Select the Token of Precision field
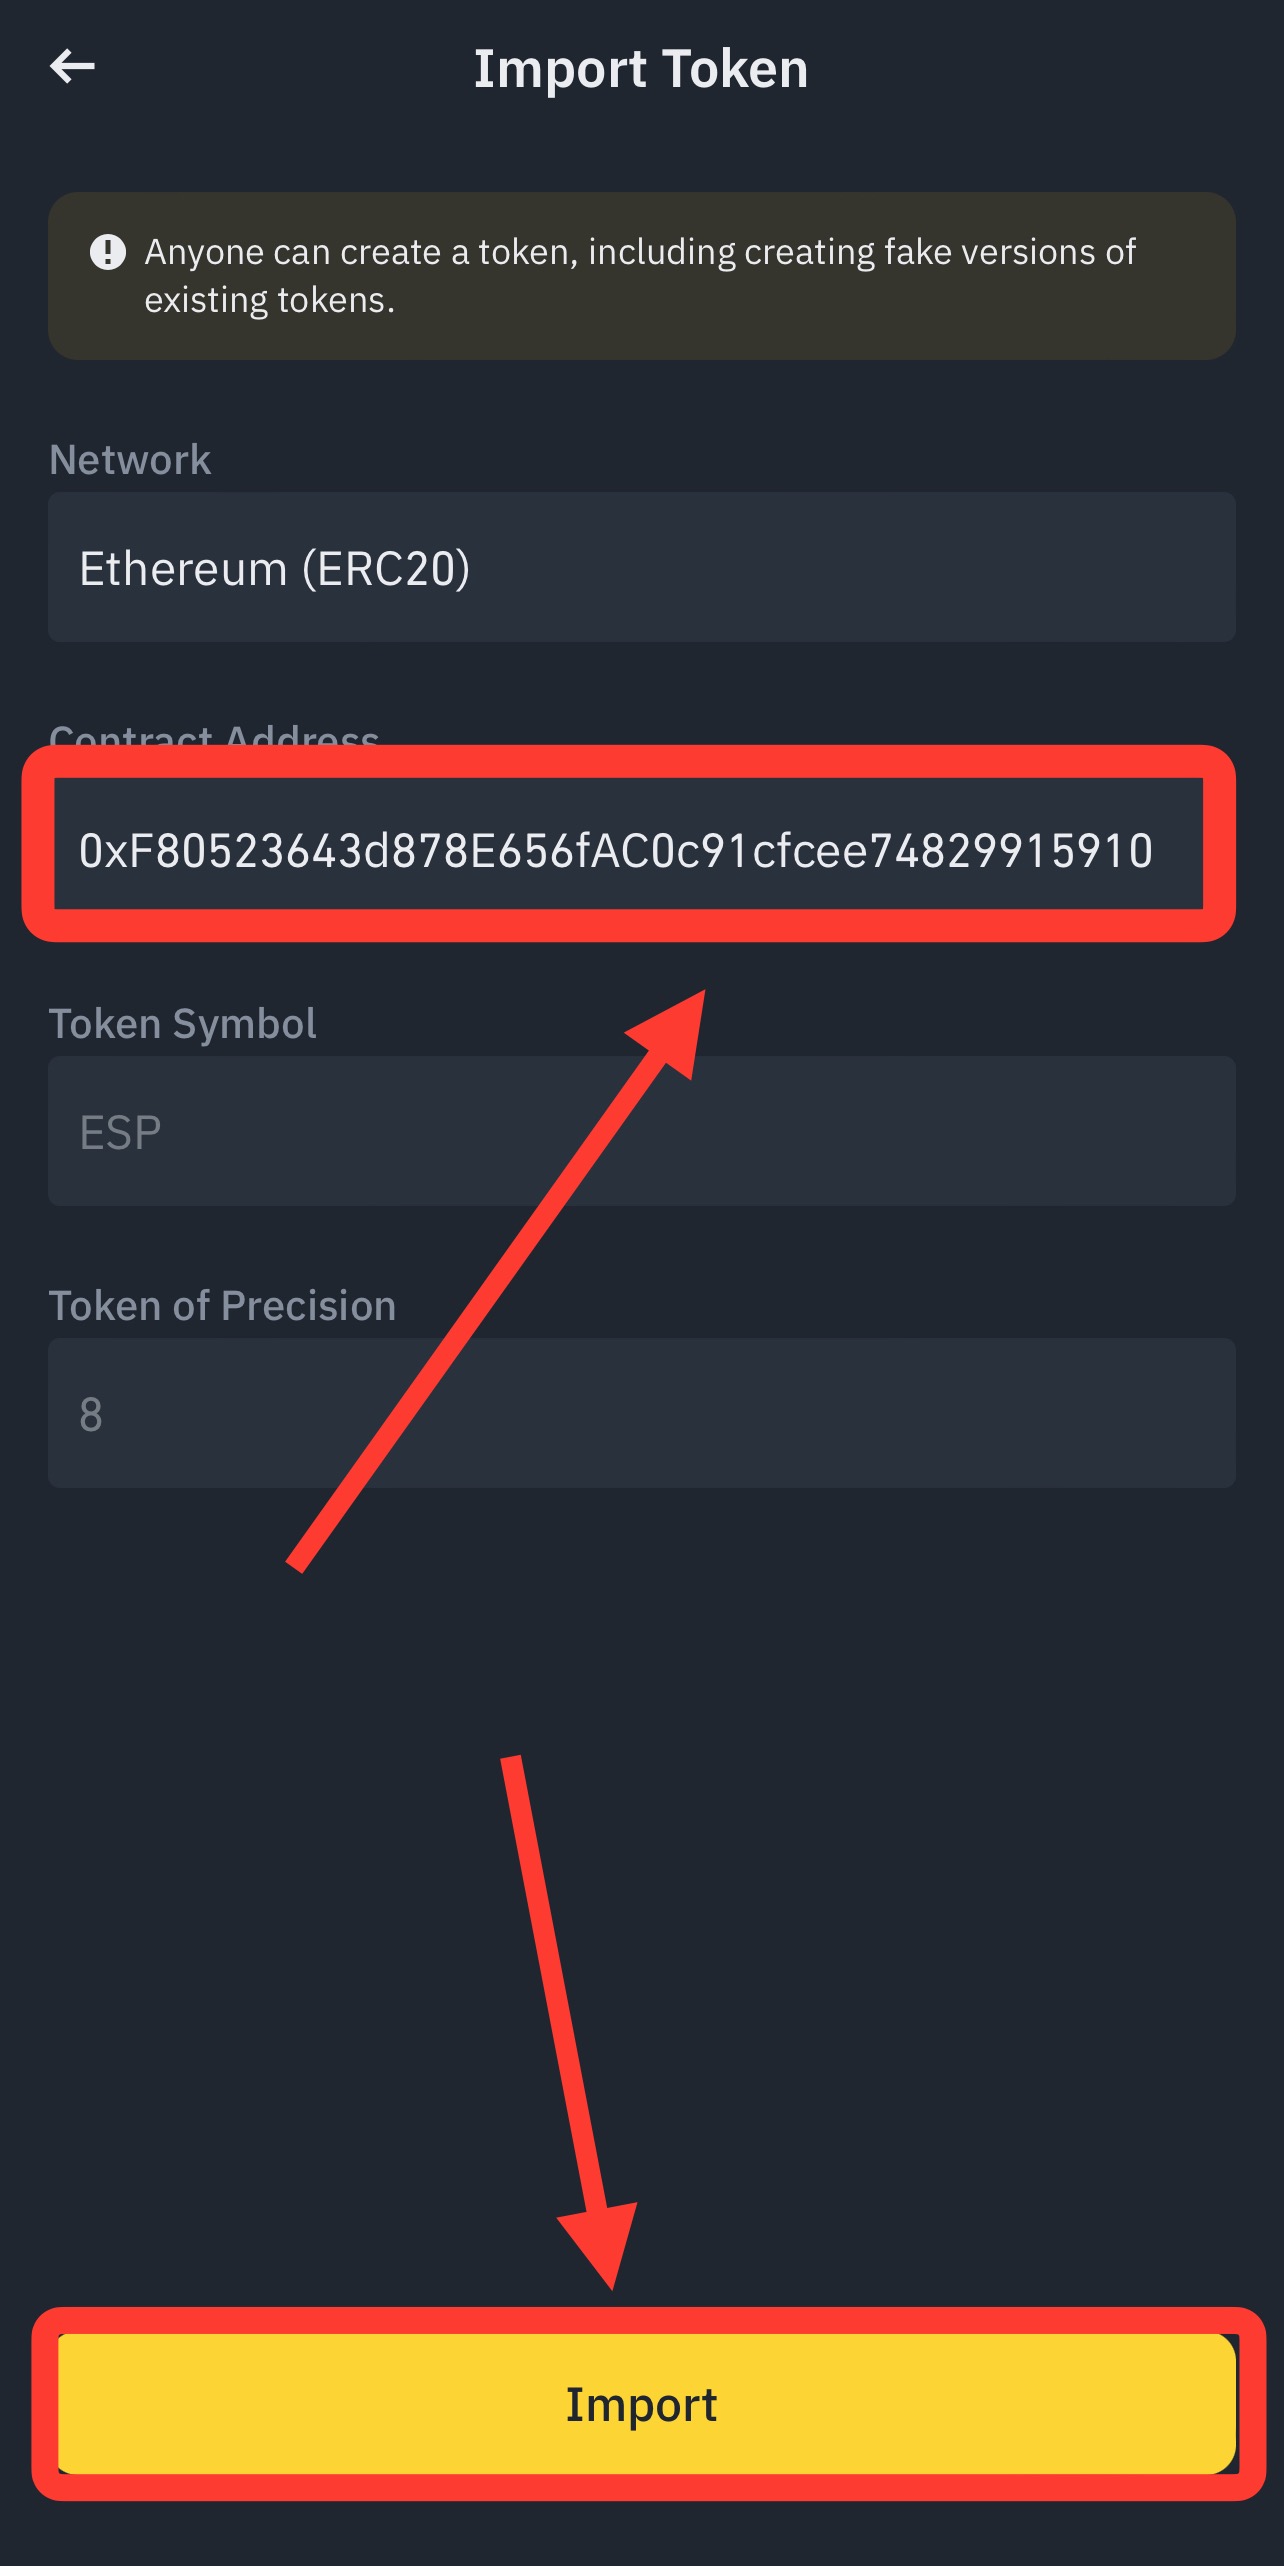 [641, 1413]
